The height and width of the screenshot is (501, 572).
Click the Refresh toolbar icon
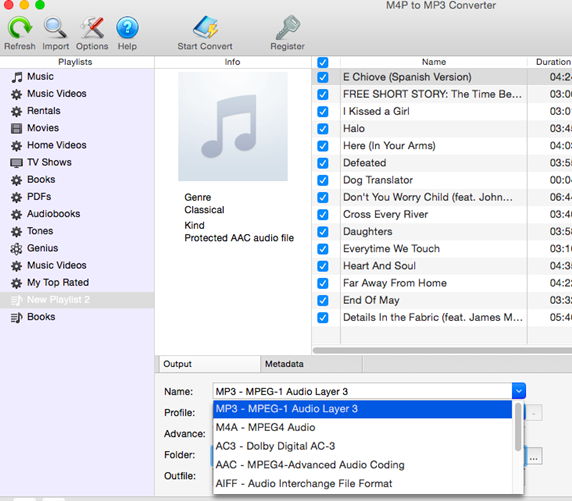(x=20, y=27)
